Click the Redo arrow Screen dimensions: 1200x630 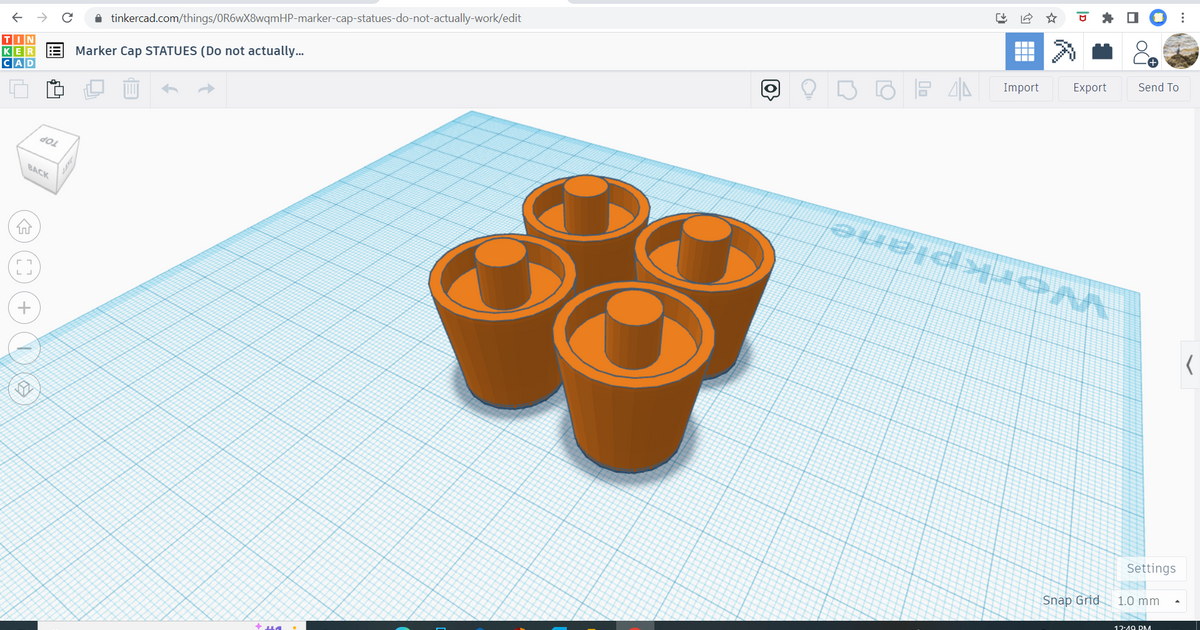pyautogui.click(x=206, y=90)
